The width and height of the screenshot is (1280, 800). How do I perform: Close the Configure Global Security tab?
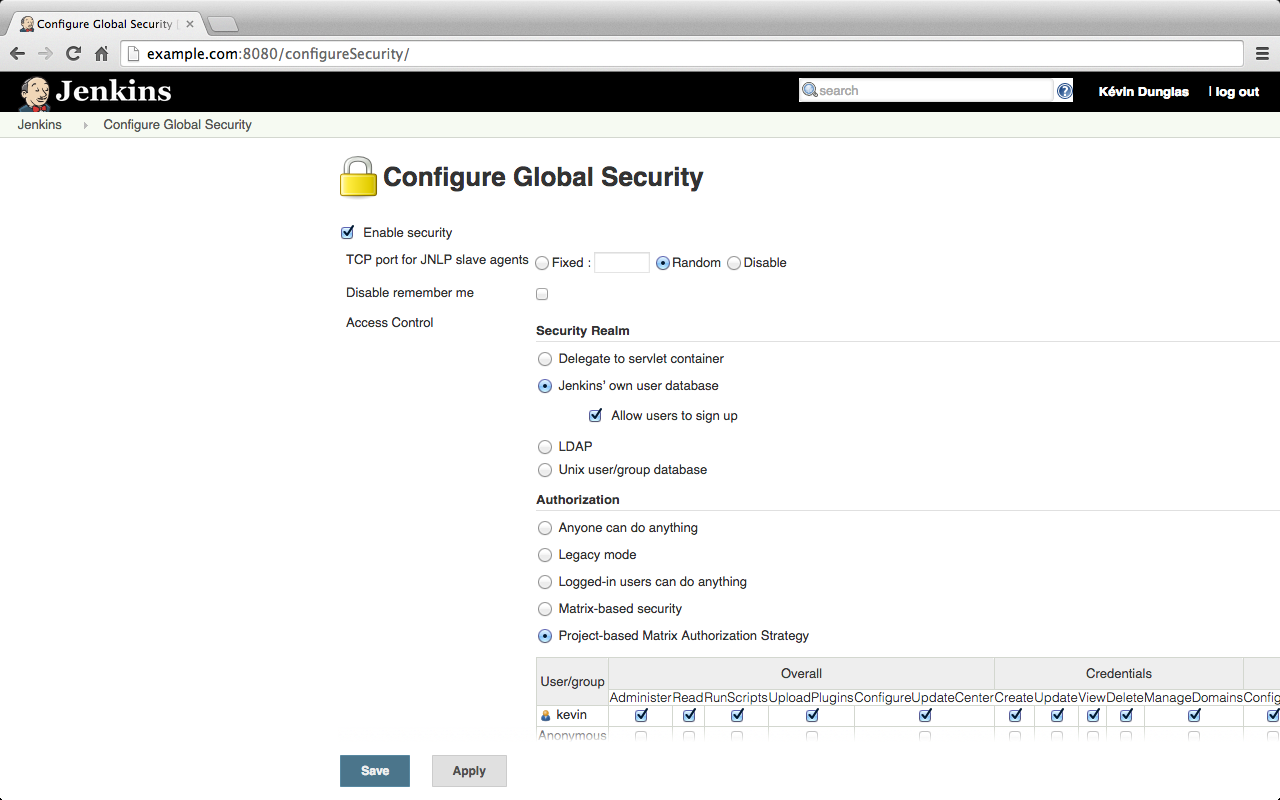[x=190, y=23]
